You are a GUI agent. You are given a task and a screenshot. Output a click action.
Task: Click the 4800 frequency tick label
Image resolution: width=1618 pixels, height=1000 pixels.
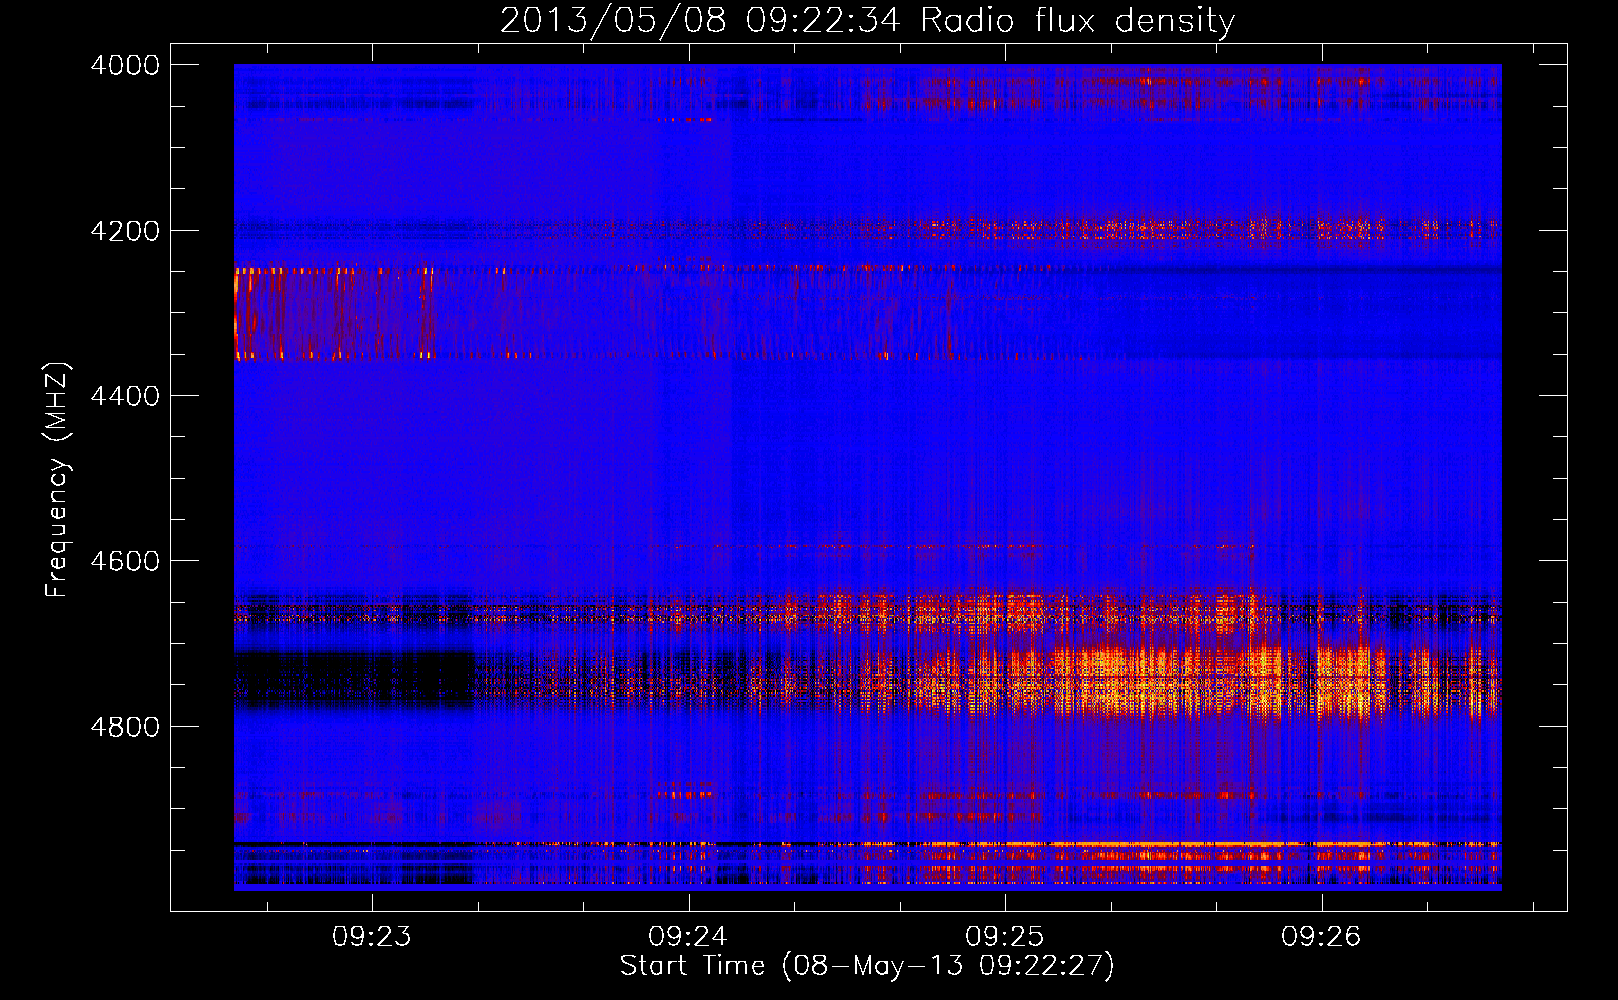tap(125, 726)
